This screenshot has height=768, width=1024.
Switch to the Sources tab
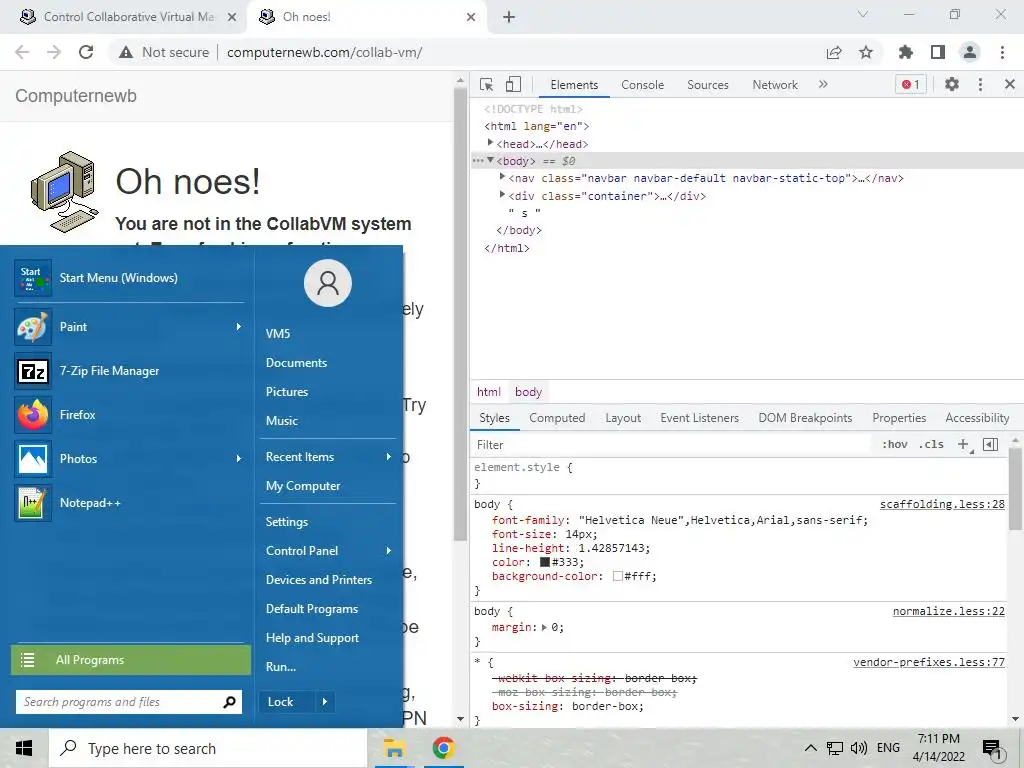(707, 85)
